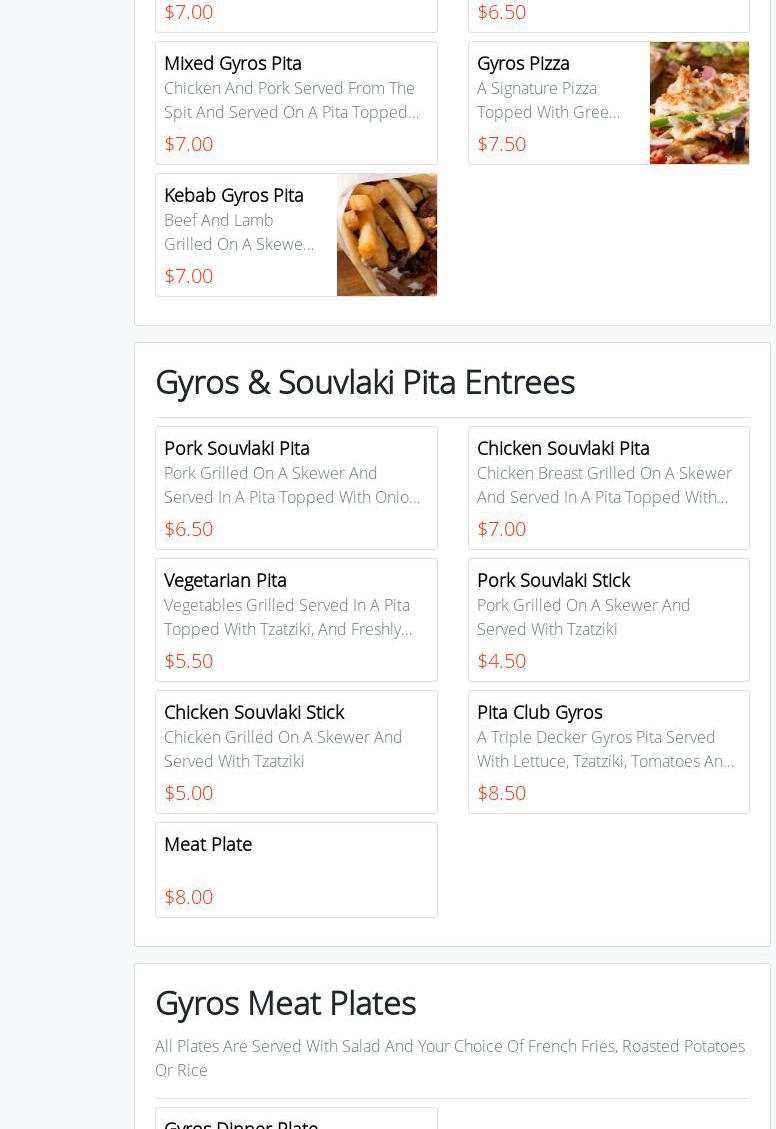Click the Gyros Meat Plates section heading
The image size is (776, 1129).
(286, 1003)
